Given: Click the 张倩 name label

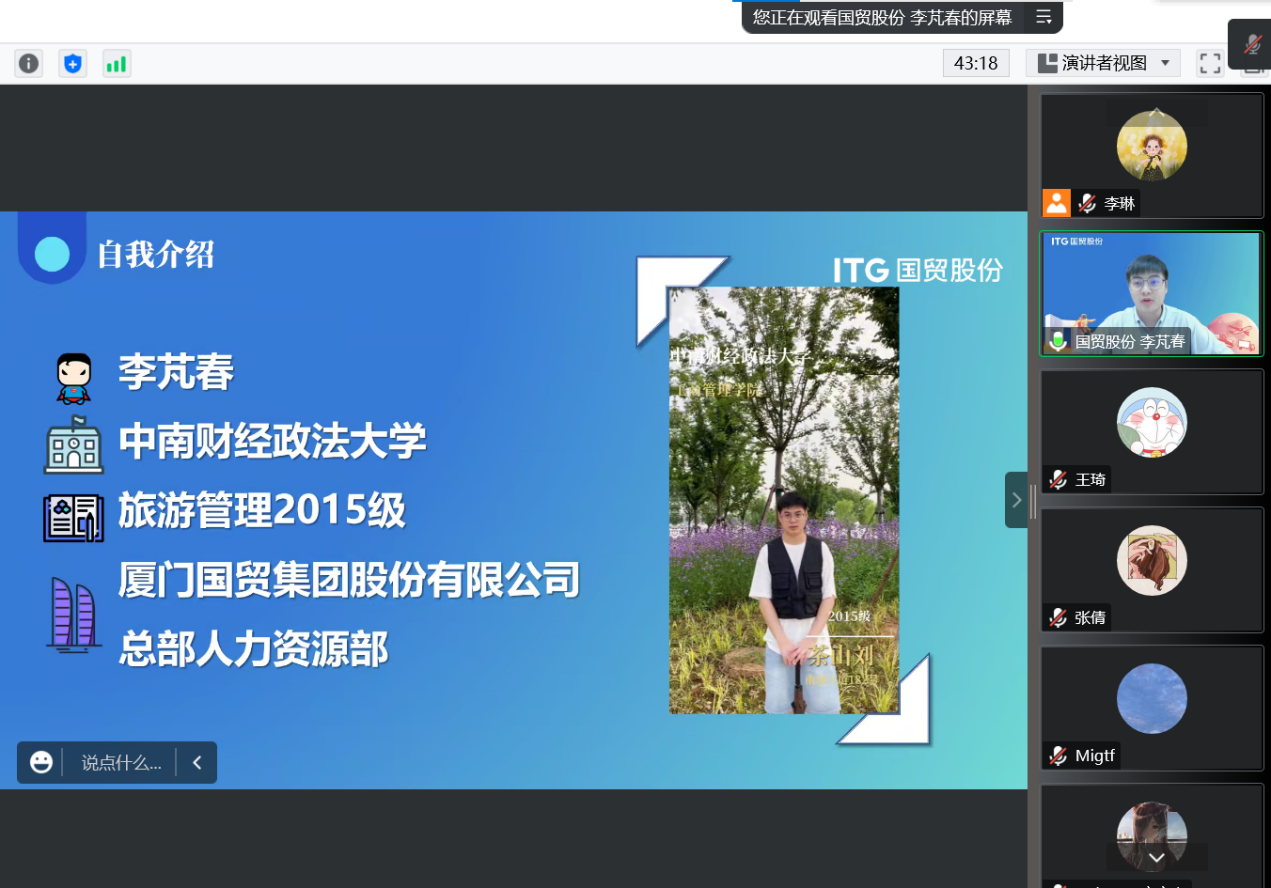Looking at the screenshot, I should [x=1091, y=618].
